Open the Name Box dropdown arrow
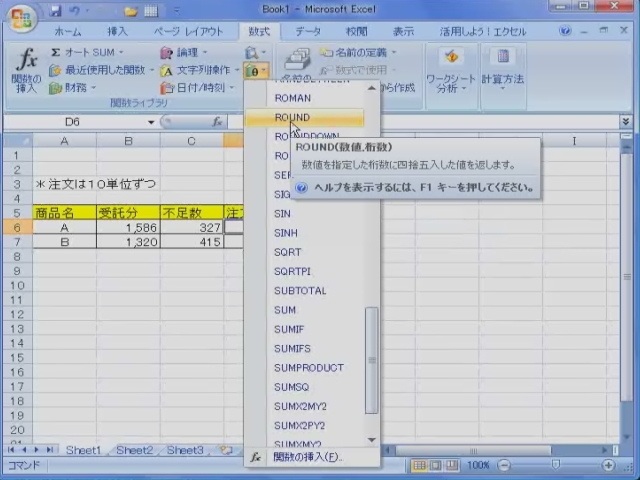The height and width of the screenshot is (480, 640). [151, 122]
